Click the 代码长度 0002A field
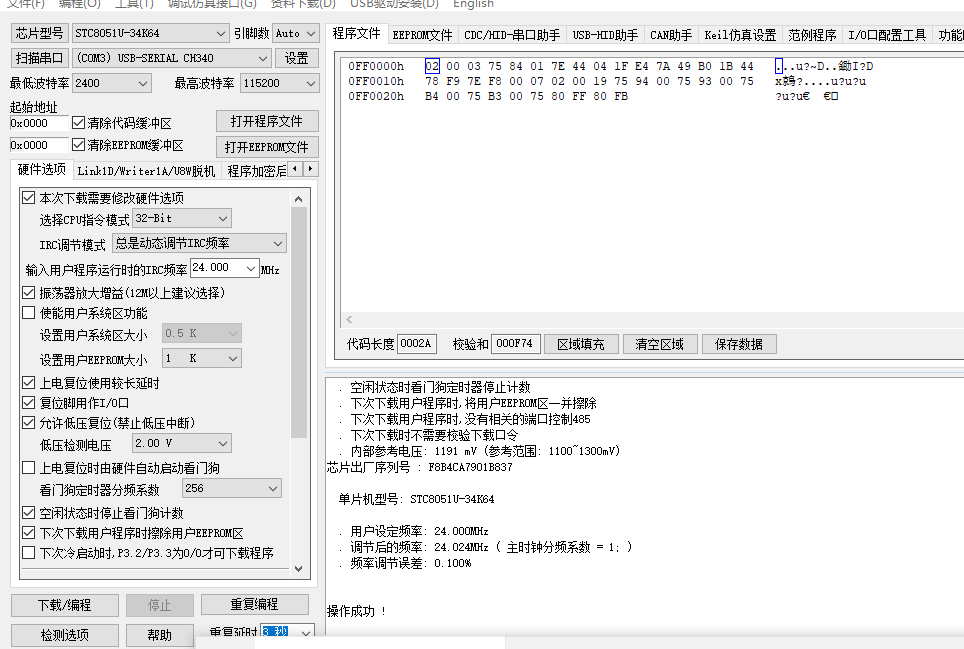This screenshot has width=964, height=649. tap(417, 344)
